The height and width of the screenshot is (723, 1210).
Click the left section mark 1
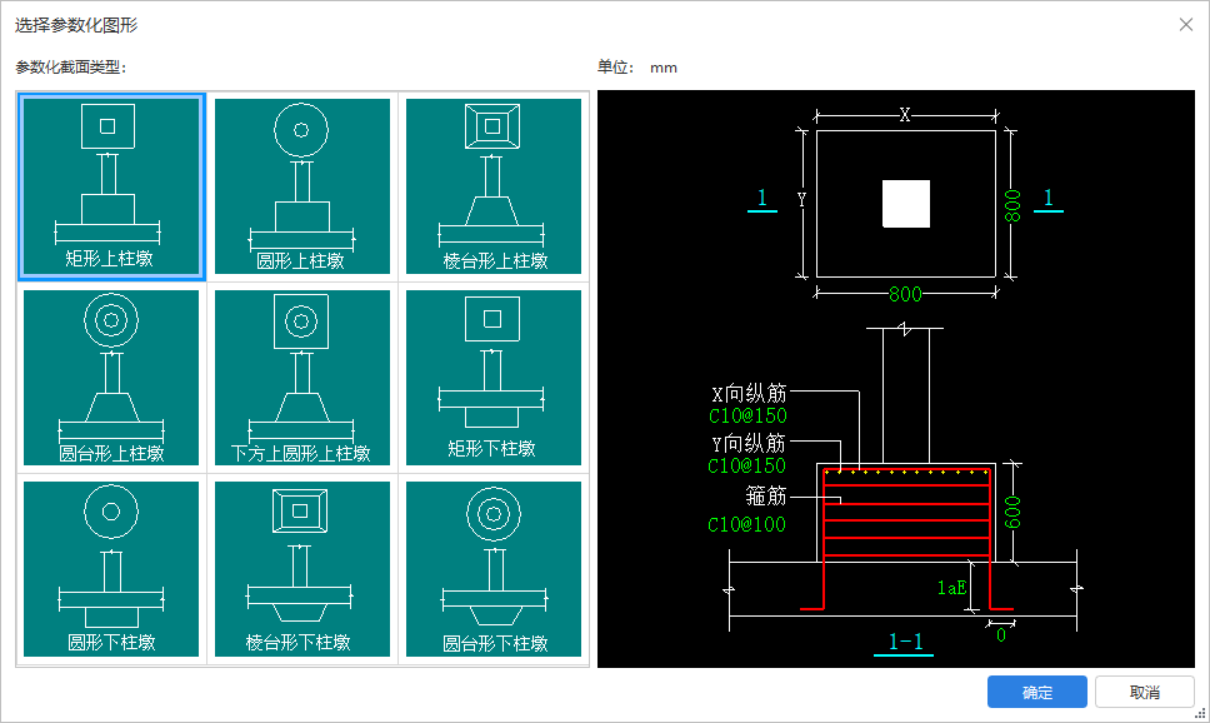click(x=762, y=199)
